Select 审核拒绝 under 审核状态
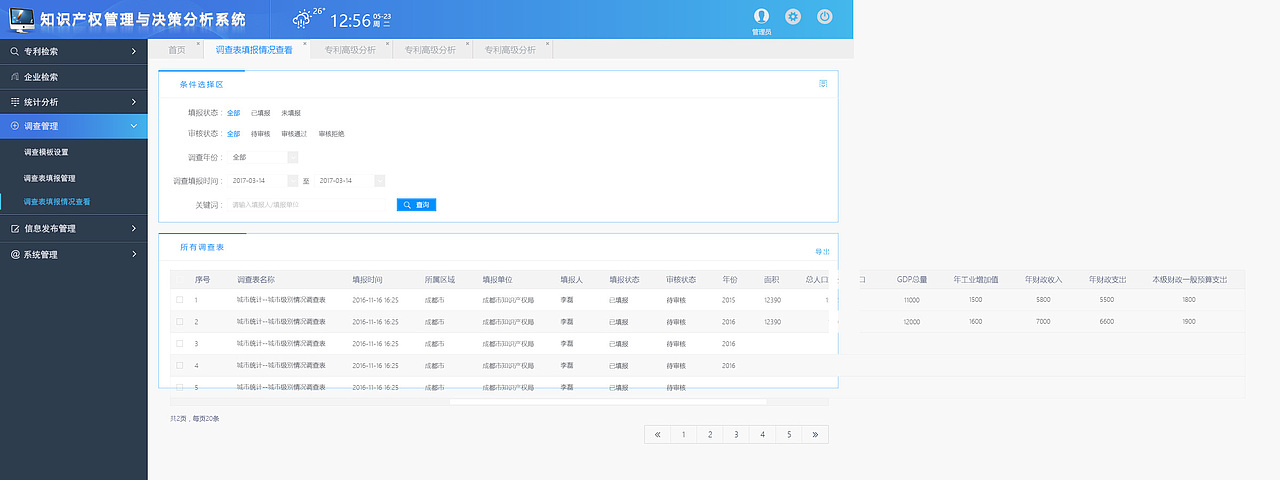1280x480 pixels. tap(331, 134)
